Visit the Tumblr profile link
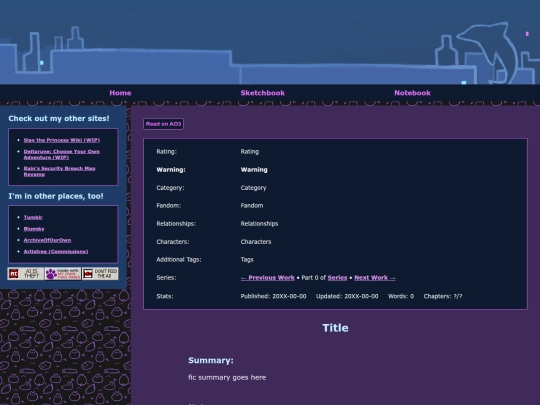The width and height of the screenshot is (540, 405). coord(33,217)
